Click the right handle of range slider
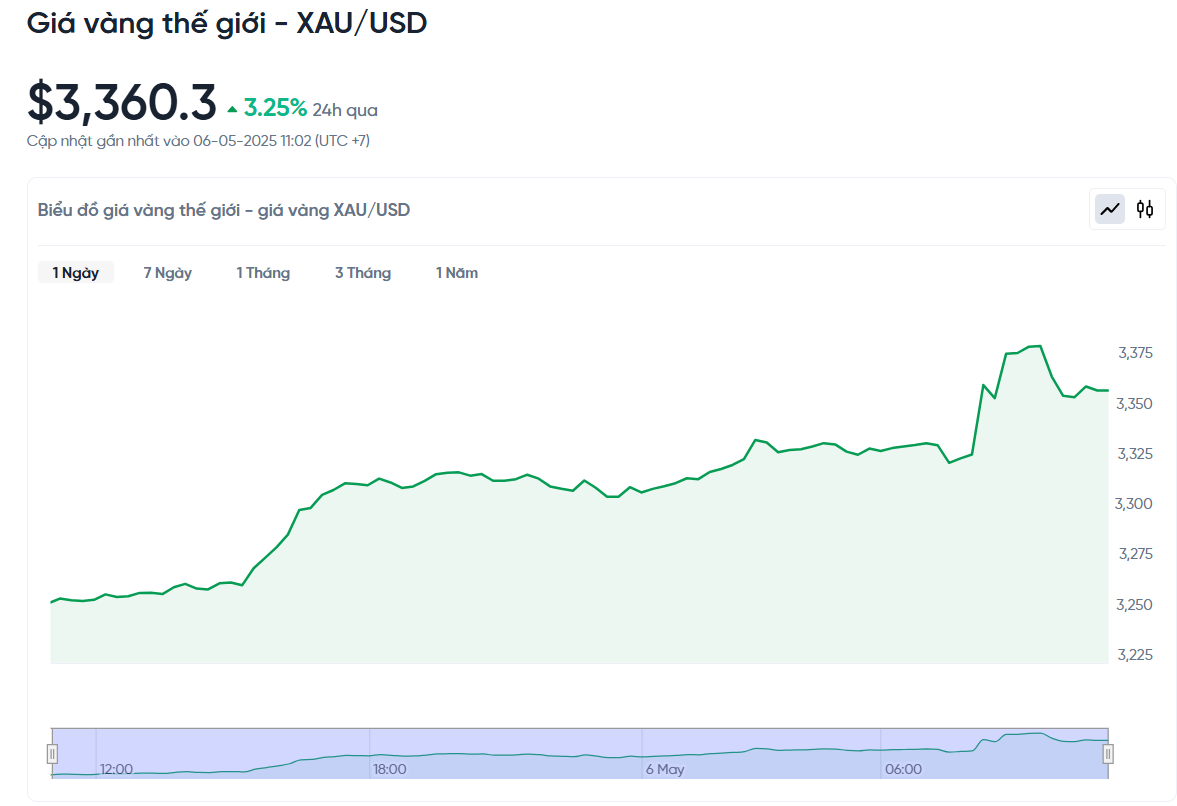The width and height of the screenshot is (1177, 806). (1108, 754)
